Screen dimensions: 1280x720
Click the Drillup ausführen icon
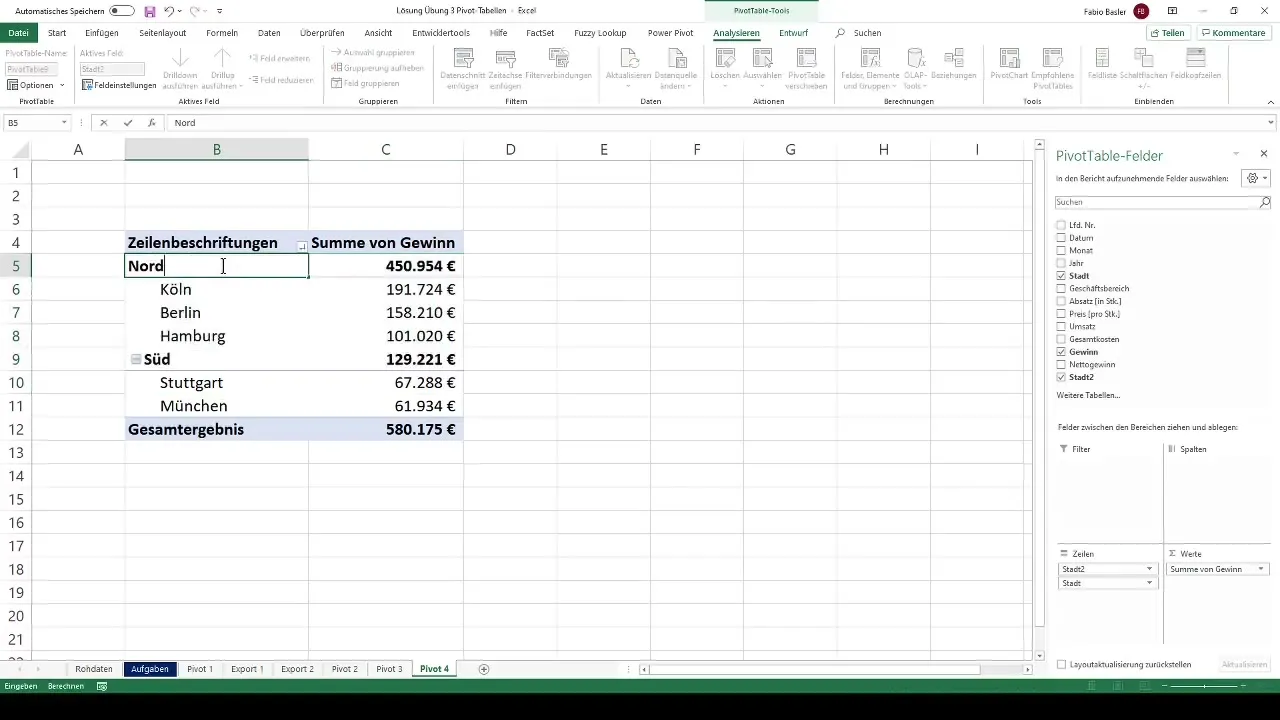(x=223, y=58)
